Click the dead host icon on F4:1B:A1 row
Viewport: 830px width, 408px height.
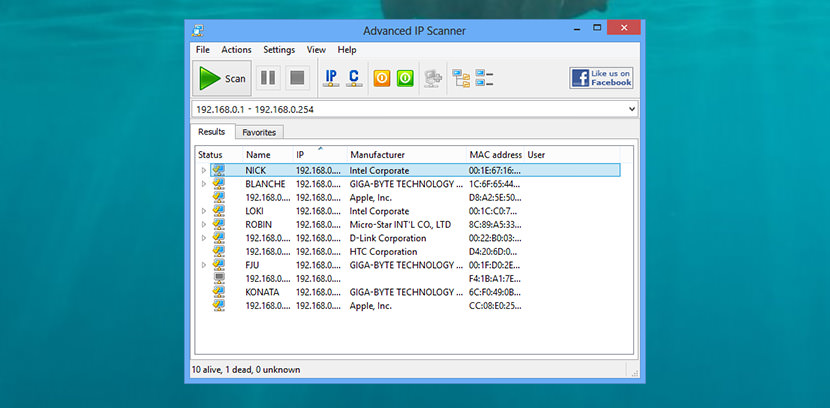point(219,278)
